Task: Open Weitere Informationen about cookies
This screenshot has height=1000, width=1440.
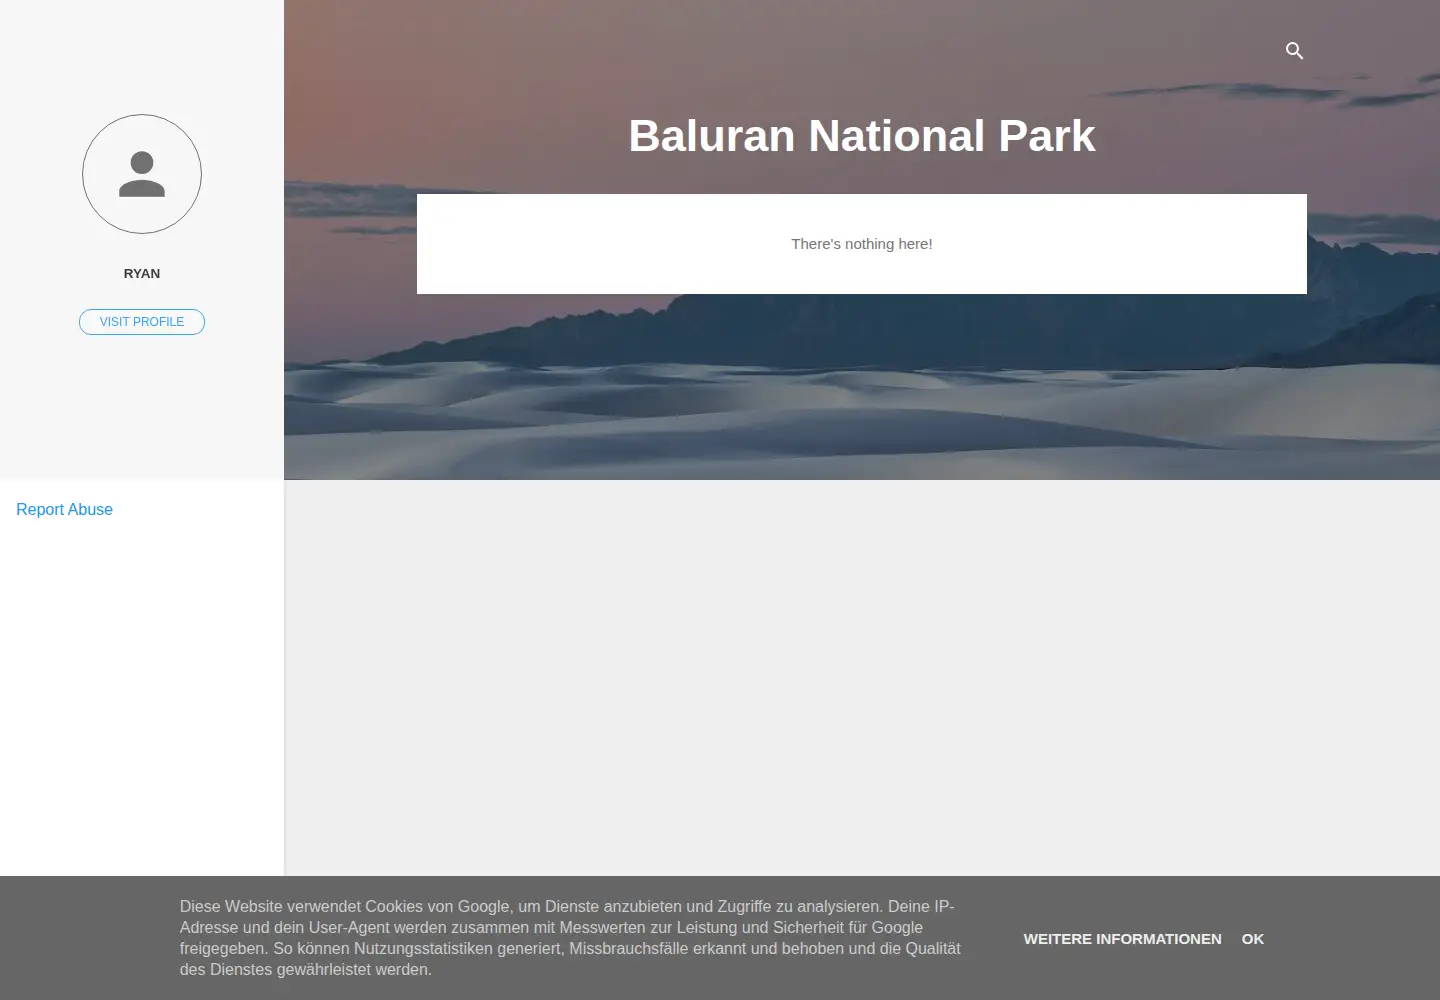Action: coord(1122,939)
